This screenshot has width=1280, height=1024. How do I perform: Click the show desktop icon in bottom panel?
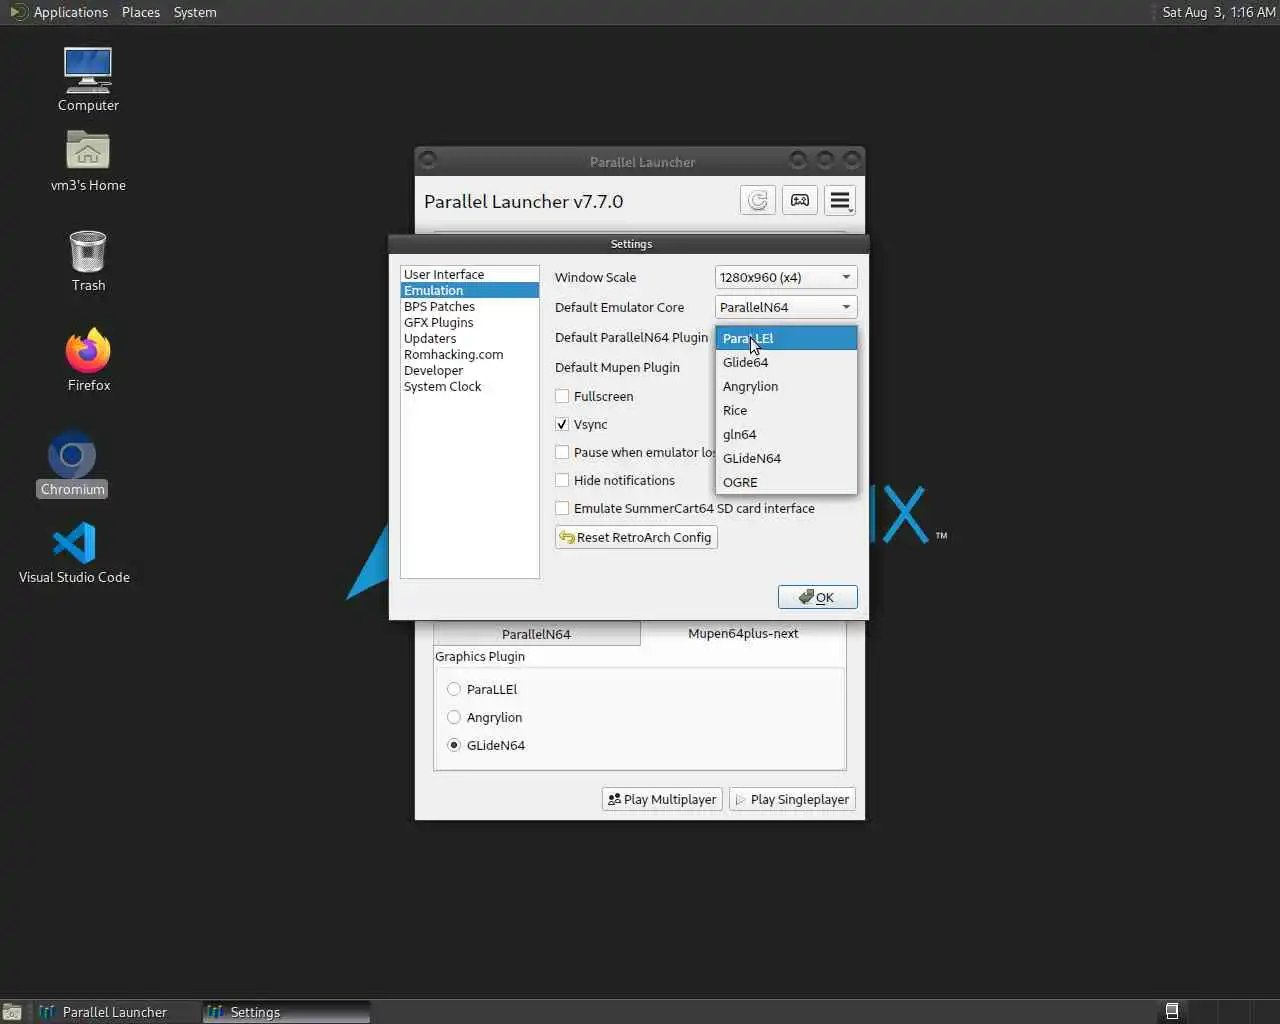pos(12,1012)
